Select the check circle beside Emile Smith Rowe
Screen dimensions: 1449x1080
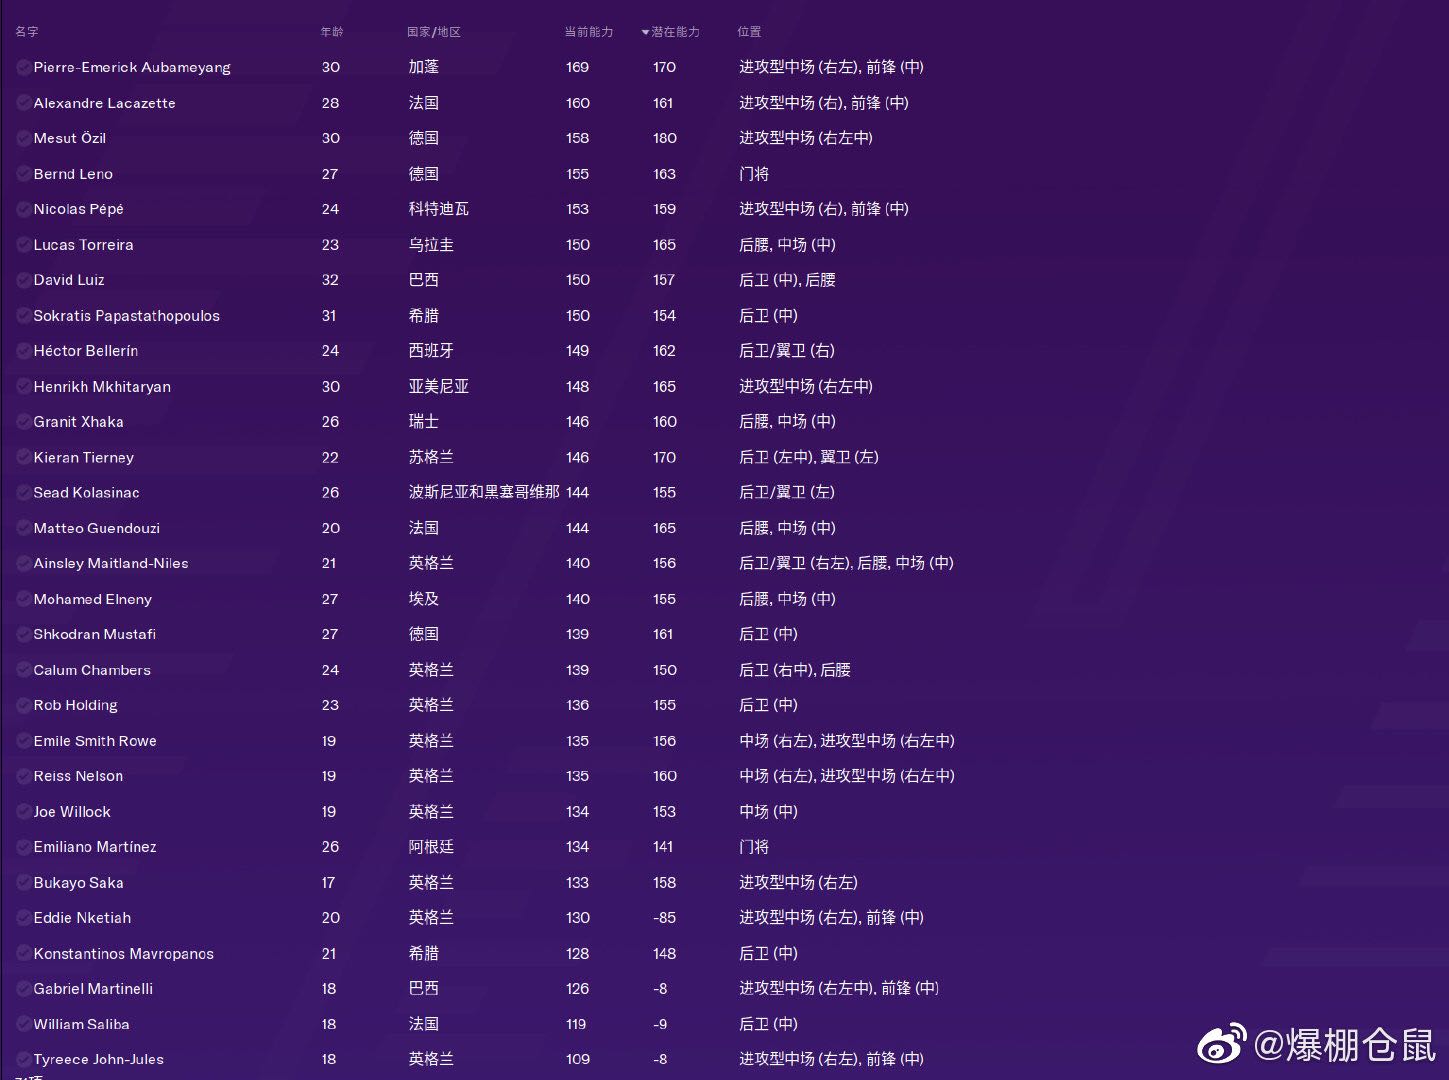[x=23, y=741]
